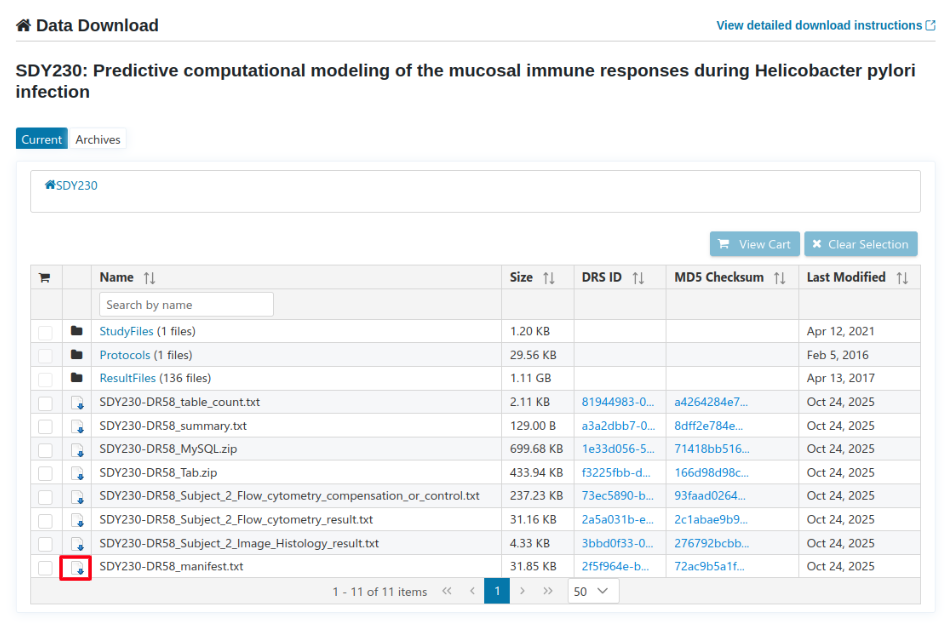Open the page size dropdown showing 50
The image size is (950, 625).
coord(593,591)
